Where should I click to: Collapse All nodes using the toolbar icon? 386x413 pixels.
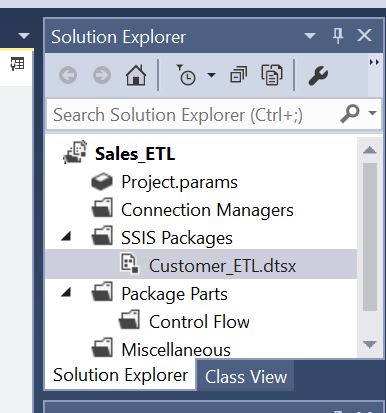click(239, 75)
